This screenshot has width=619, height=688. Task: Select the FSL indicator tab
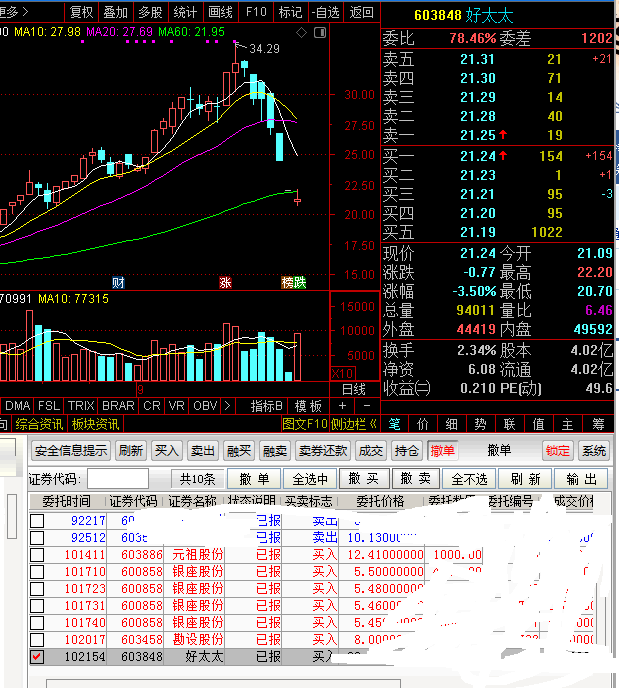(49, 406)
